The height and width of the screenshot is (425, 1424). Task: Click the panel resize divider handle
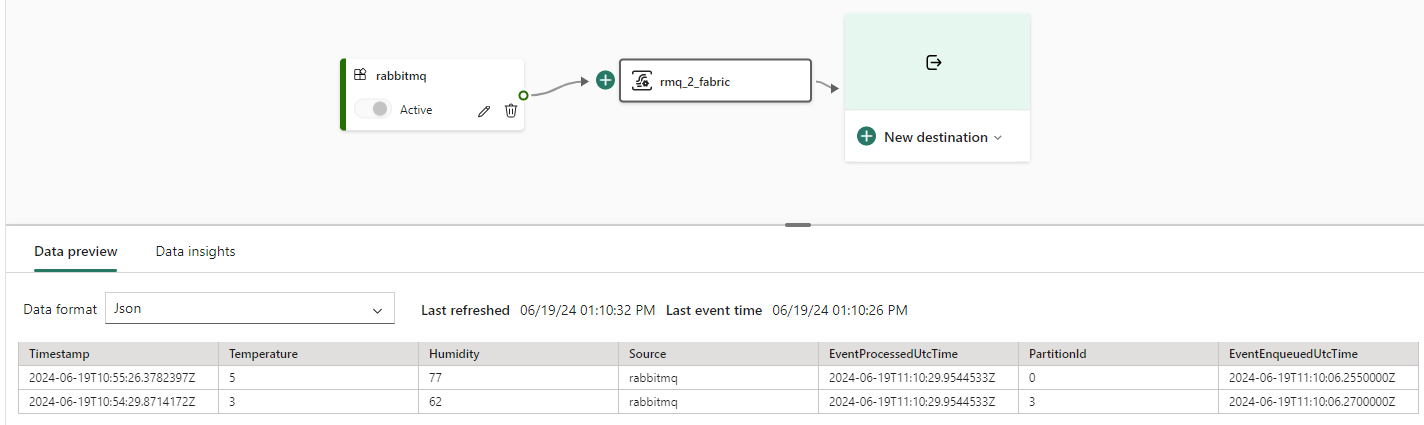[798, 225]
